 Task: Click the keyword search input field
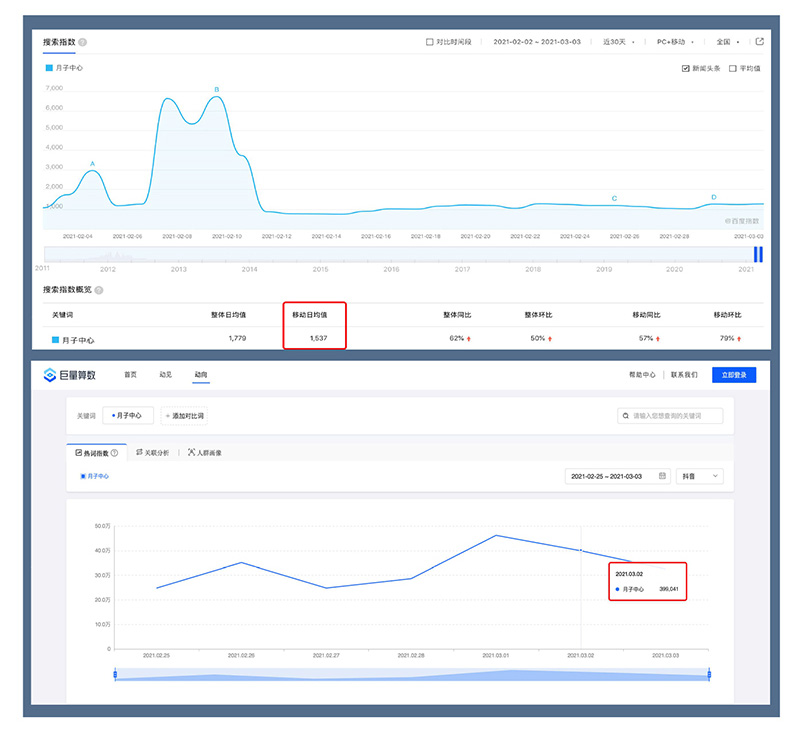tap(675, 415)
